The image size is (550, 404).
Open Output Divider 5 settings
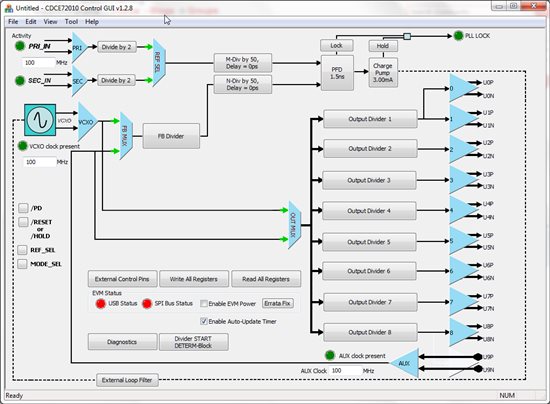pos(369,242)
